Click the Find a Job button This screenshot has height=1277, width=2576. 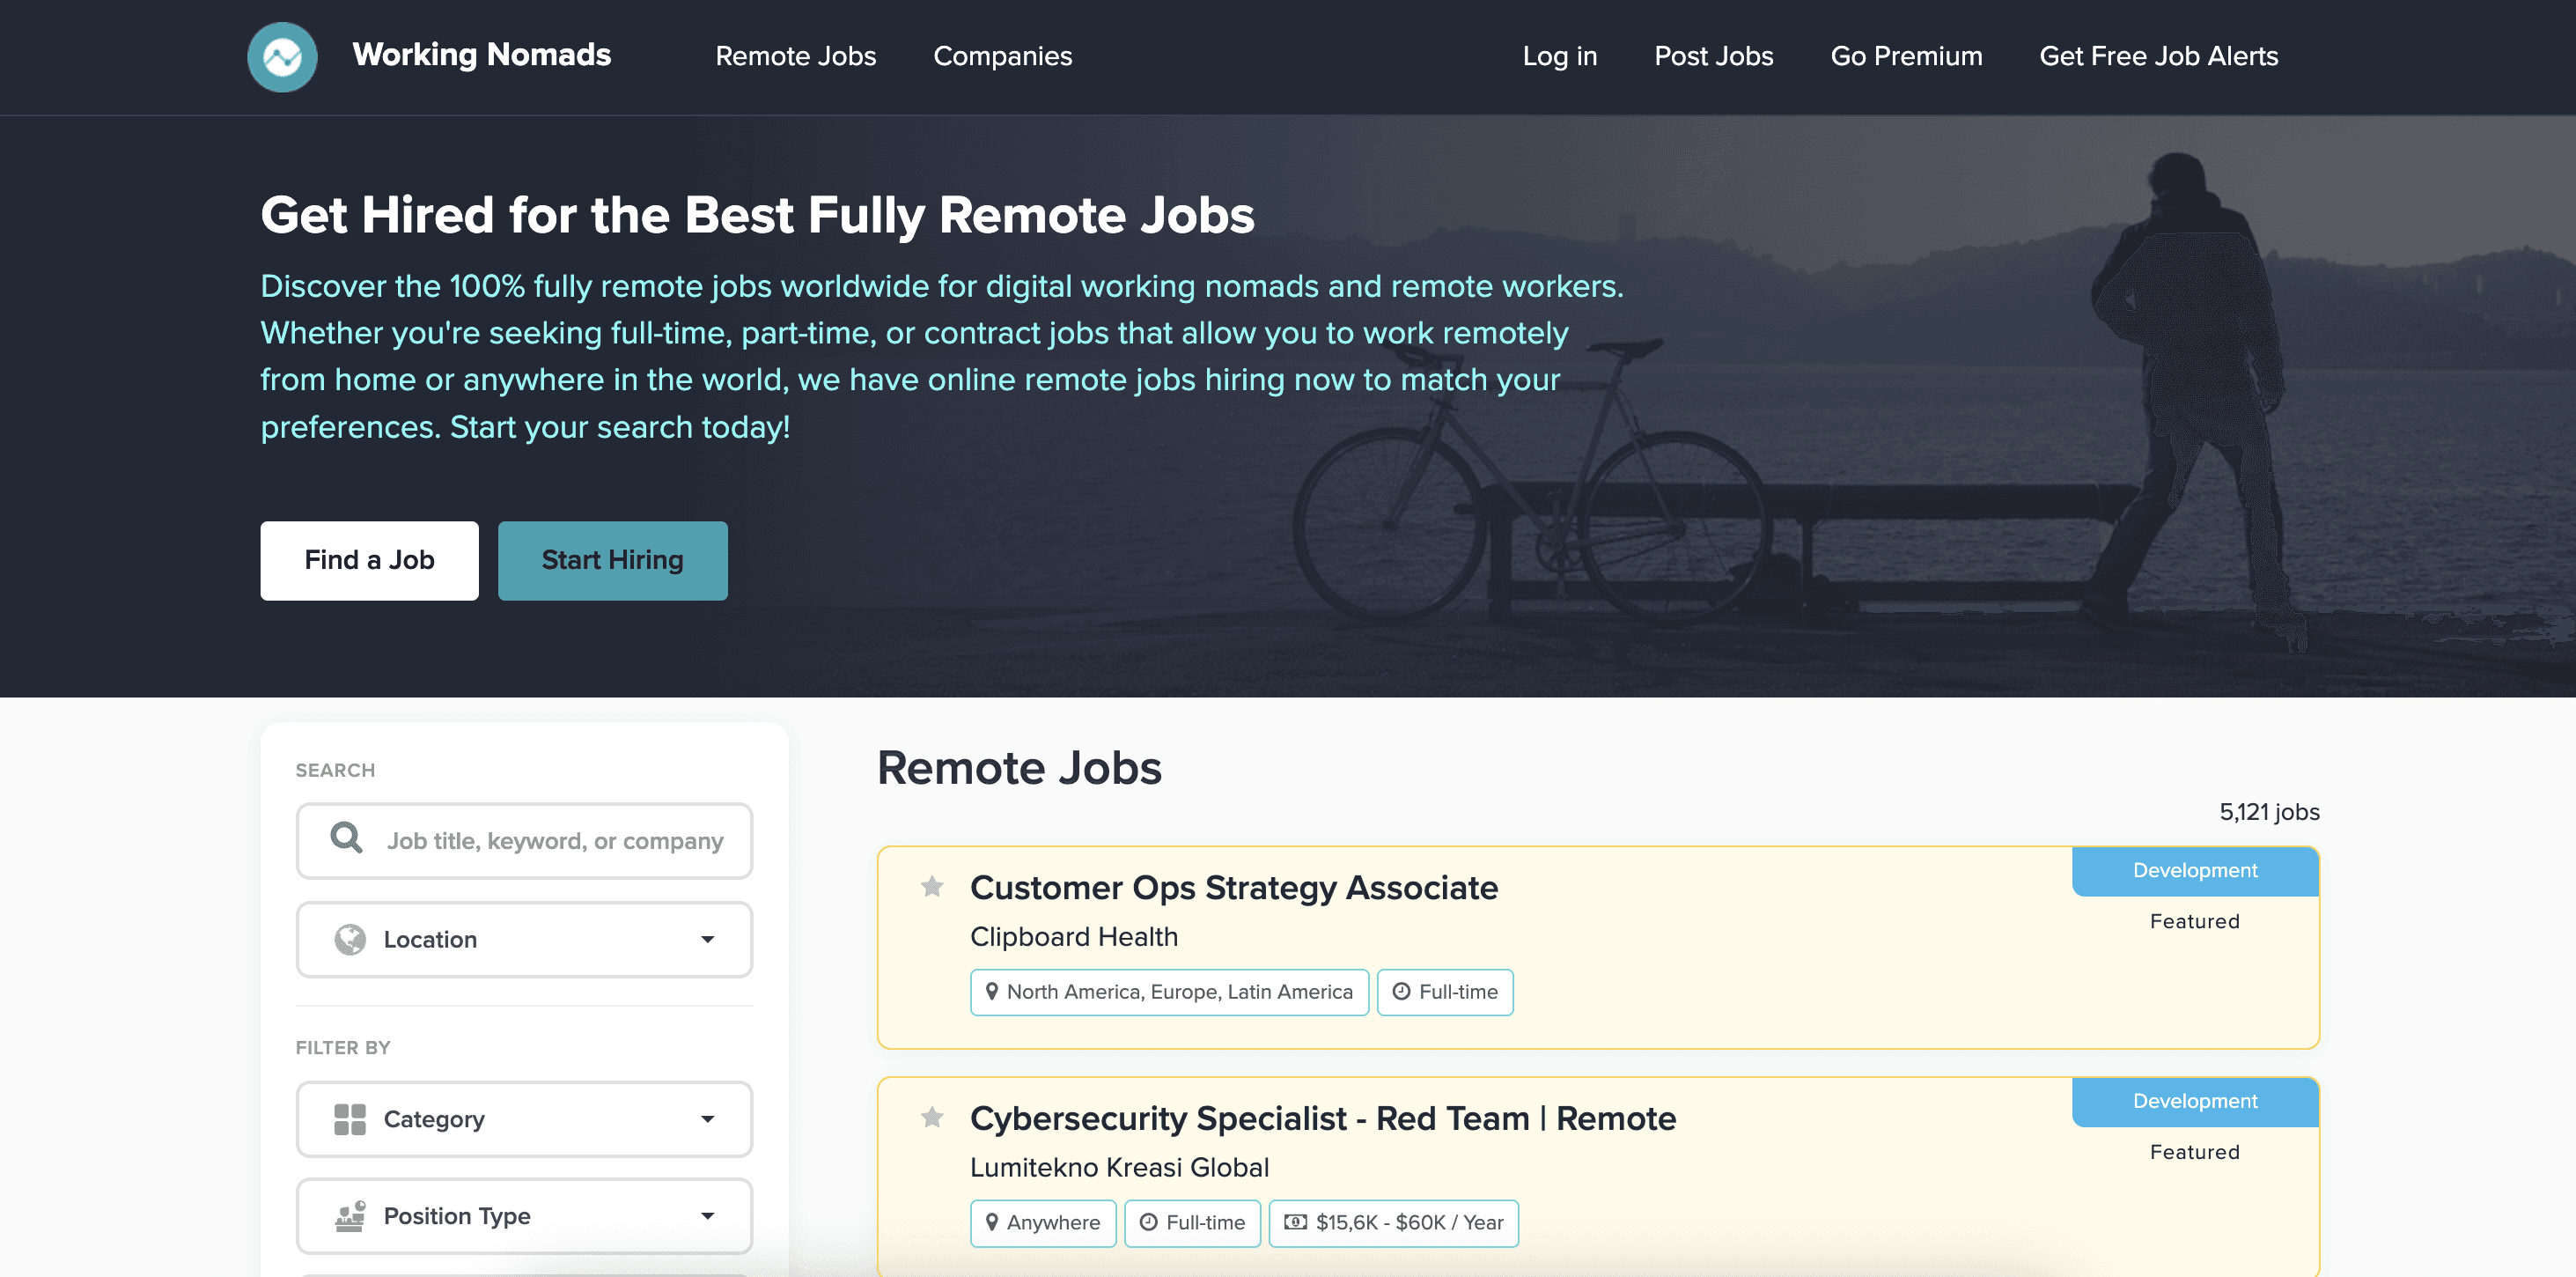pos(369,560)
